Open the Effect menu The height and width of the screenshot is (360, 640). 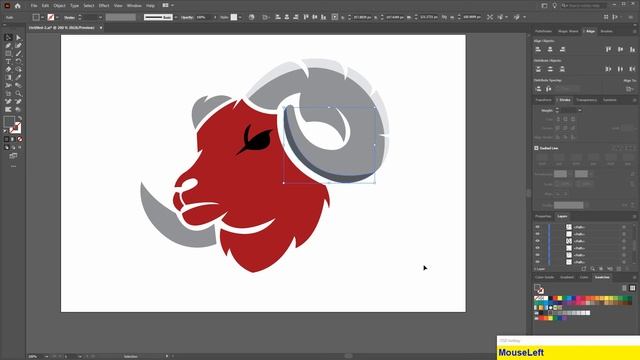104,6
